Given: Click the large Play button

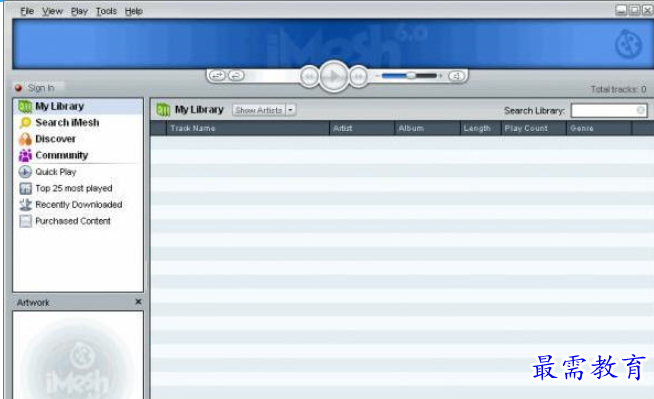Looking at the screenshot, I should point(334,76).
